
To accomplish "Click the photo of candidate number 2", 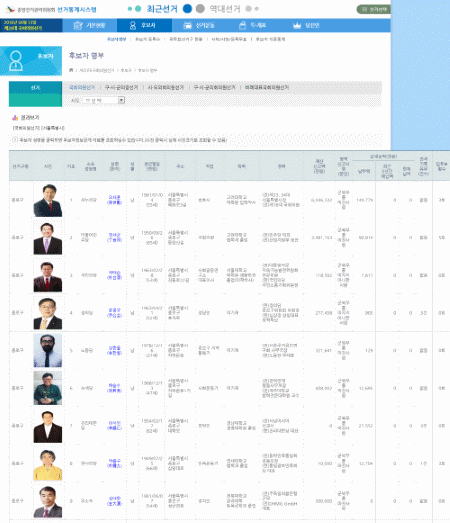I will pos(48,238).
